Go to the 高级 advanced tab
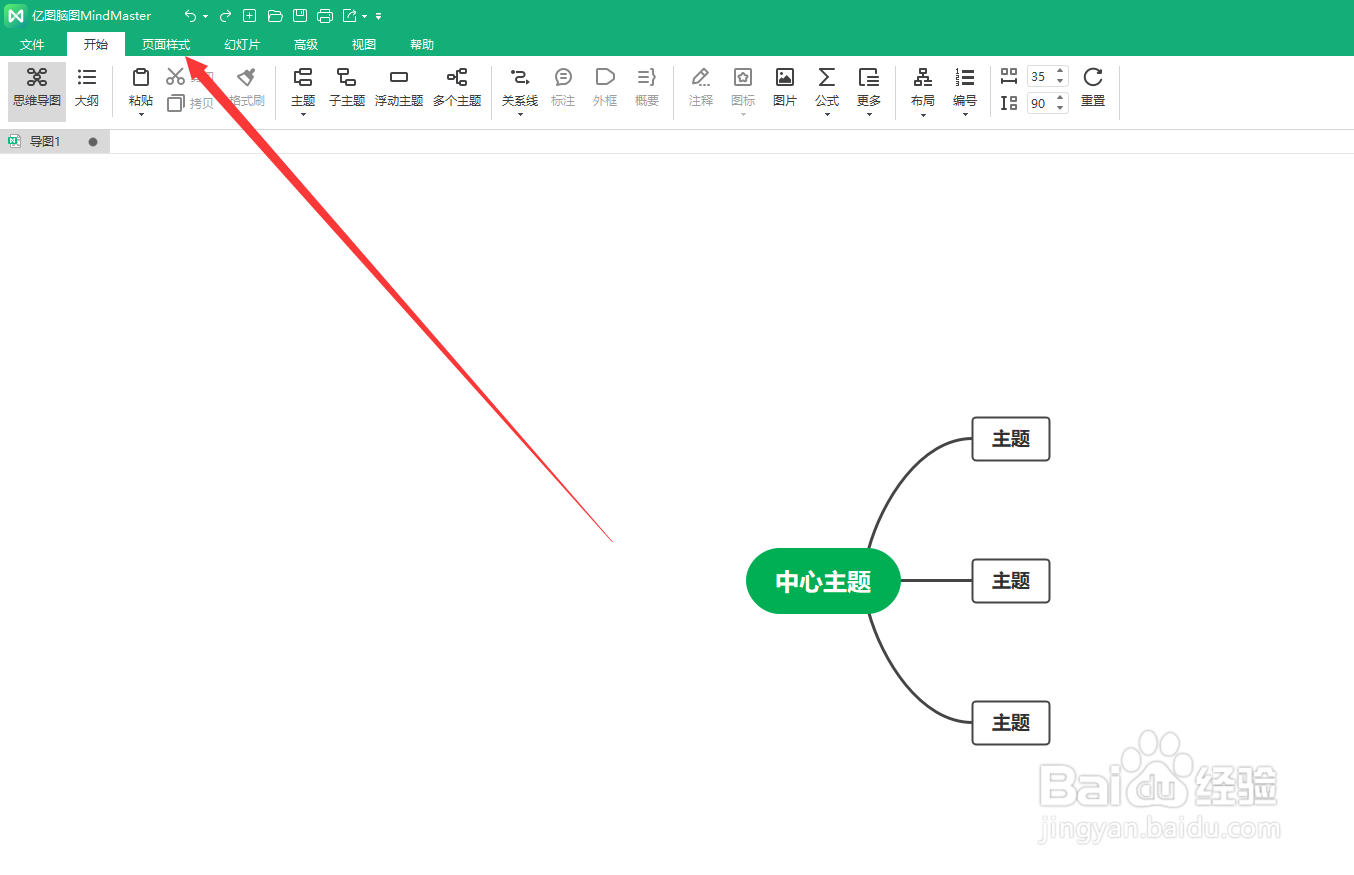 306,45
